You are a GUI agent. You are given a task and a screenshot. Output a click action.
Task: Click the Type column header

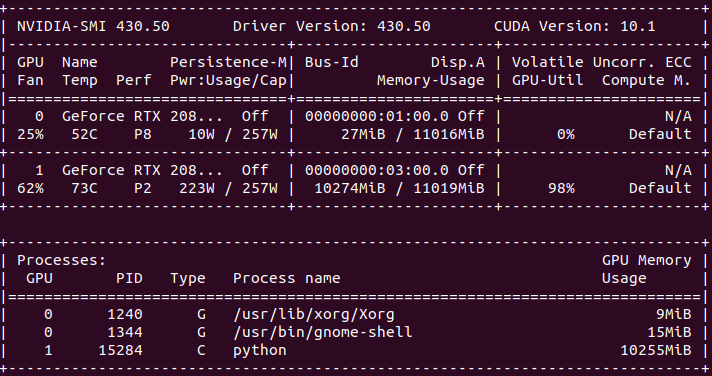coord(188,278)
